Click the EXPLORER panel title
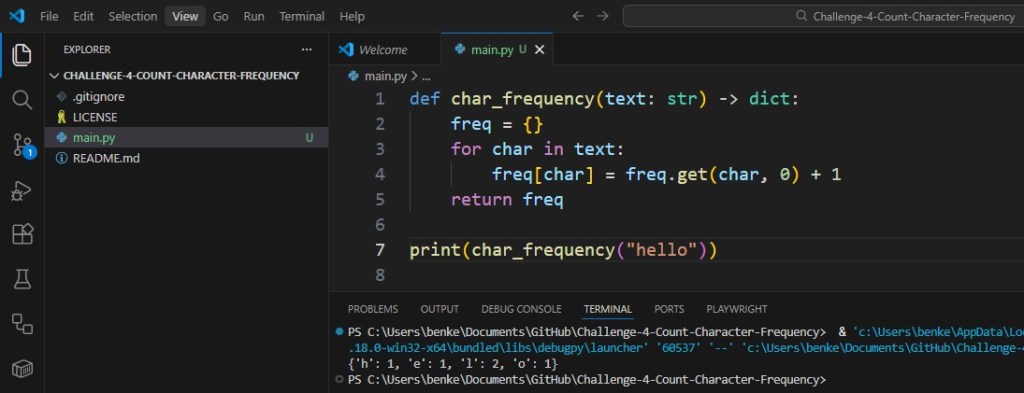 coord(87,50)
